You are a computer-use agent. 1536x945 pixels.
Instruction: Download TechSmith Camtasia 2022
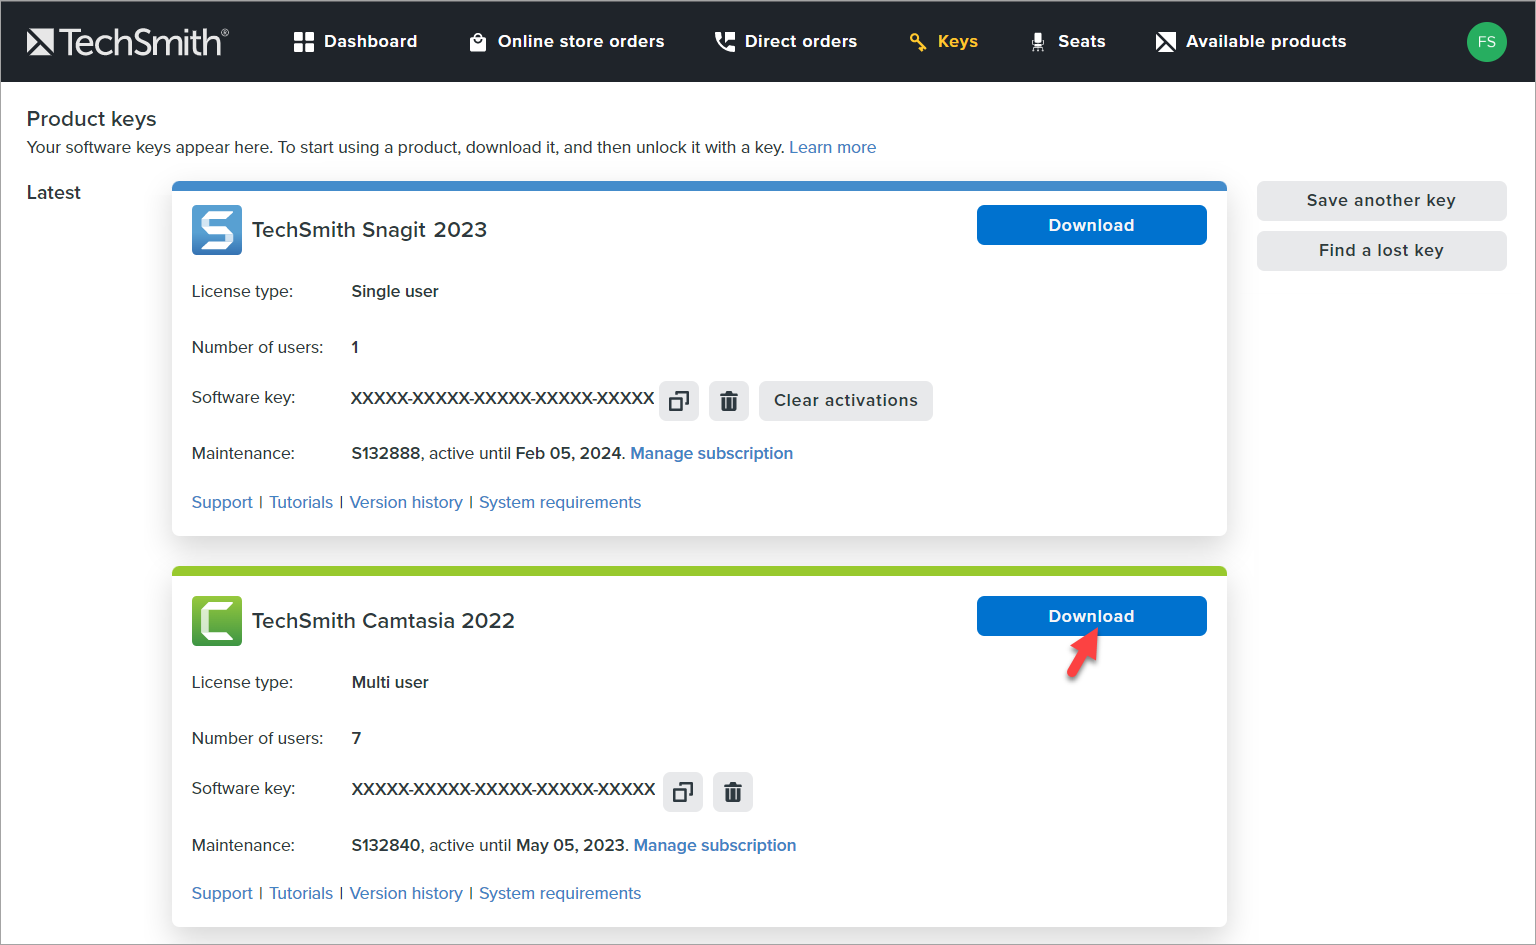coord(1091,615)
